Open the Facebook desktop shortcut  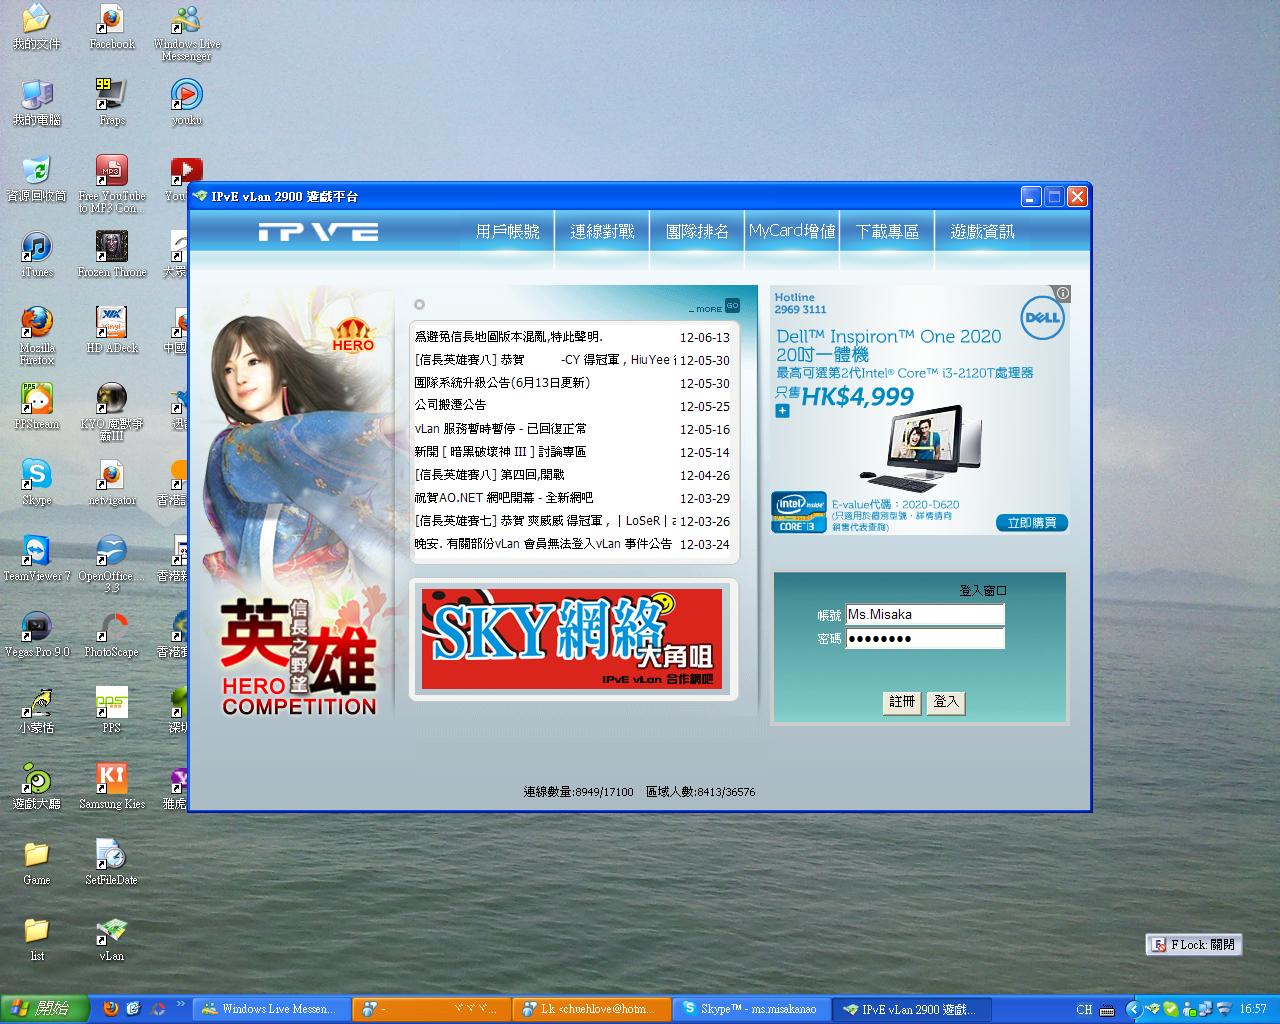pyautogui.click(x=111, y=28)
